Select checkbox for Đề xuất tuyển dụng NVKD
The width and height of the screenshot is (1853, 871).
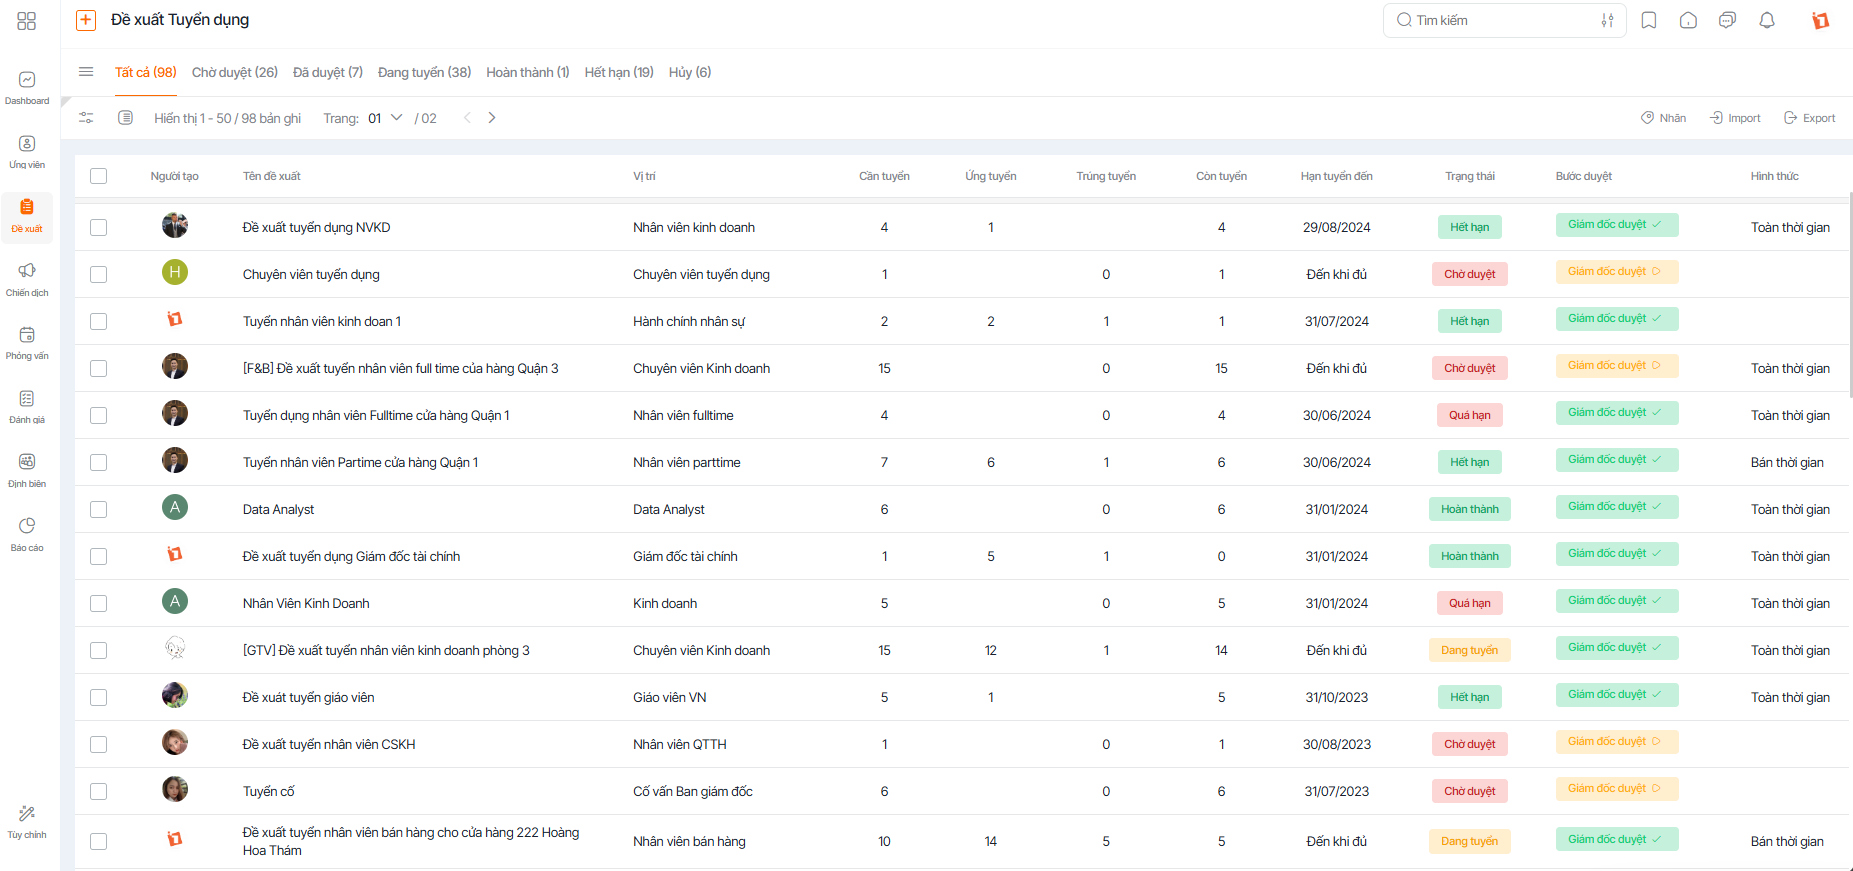point(98,227)
